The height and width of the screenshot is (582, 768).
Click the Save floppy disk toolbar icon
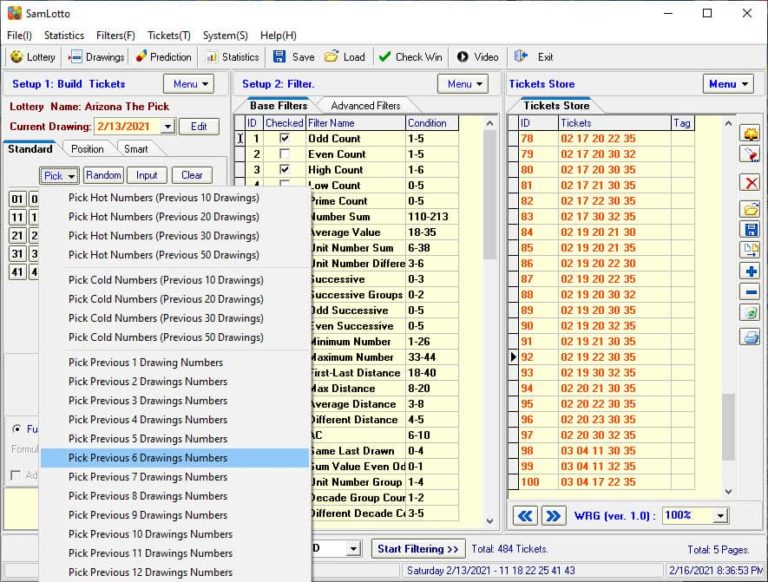tap(279, 57)
